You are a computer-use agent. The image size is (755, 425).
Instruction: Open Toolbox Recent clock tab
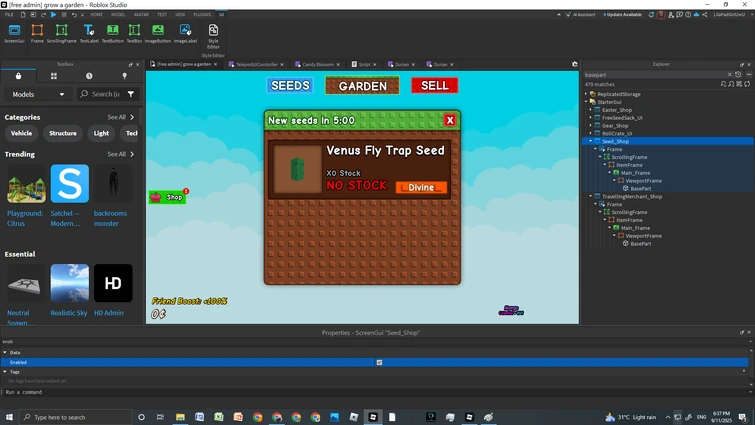(89, 76)
